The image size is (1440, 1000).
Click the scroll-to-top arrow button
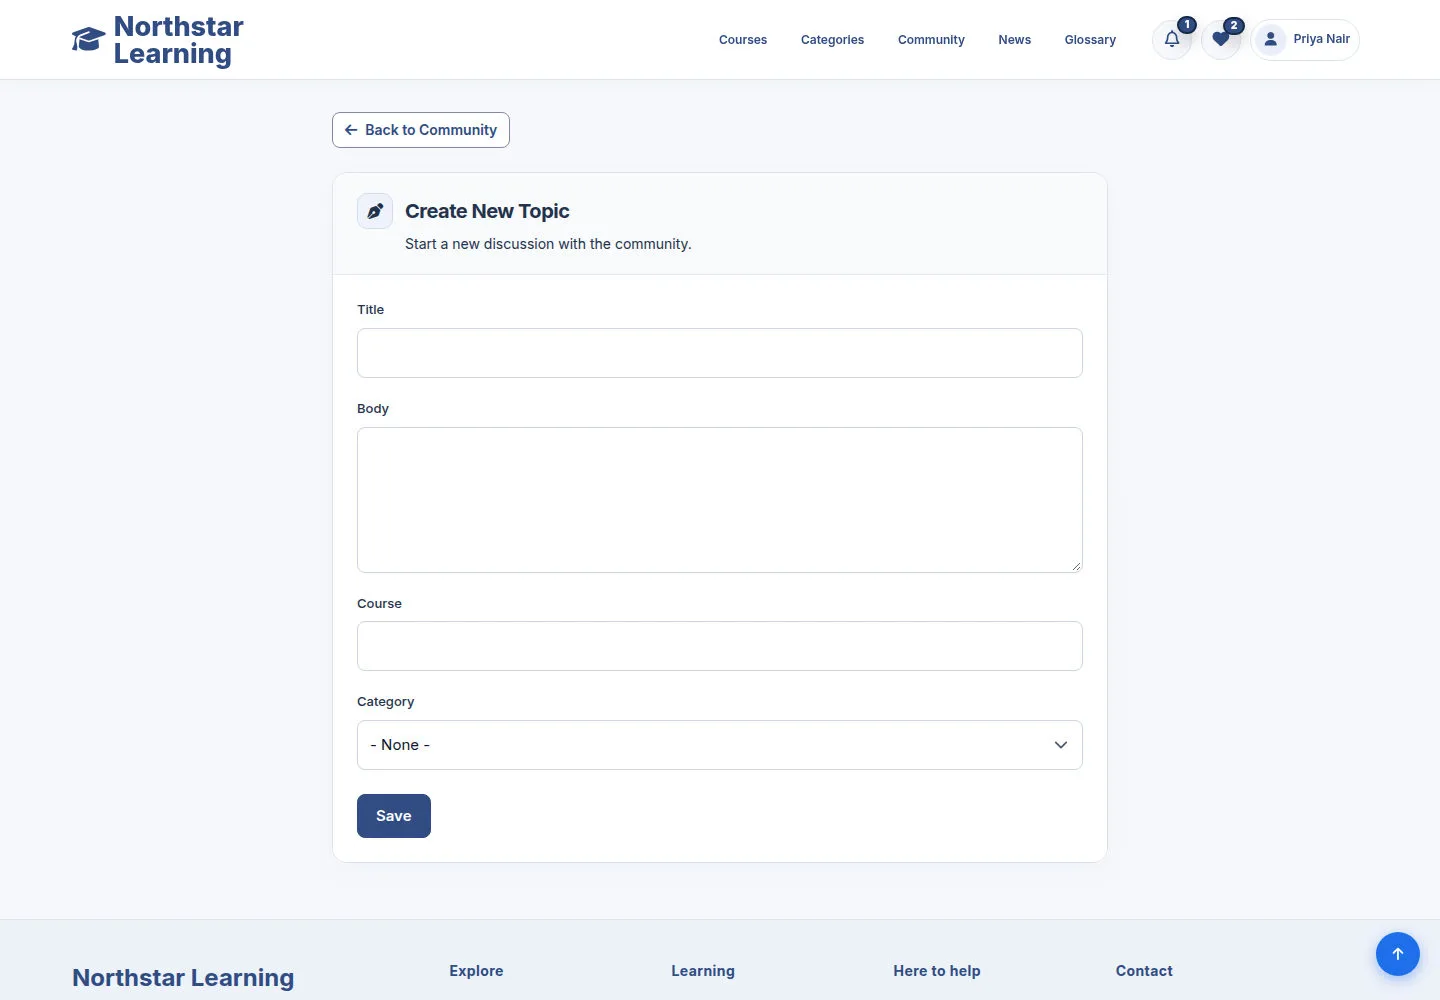[x=1398, y=954]
